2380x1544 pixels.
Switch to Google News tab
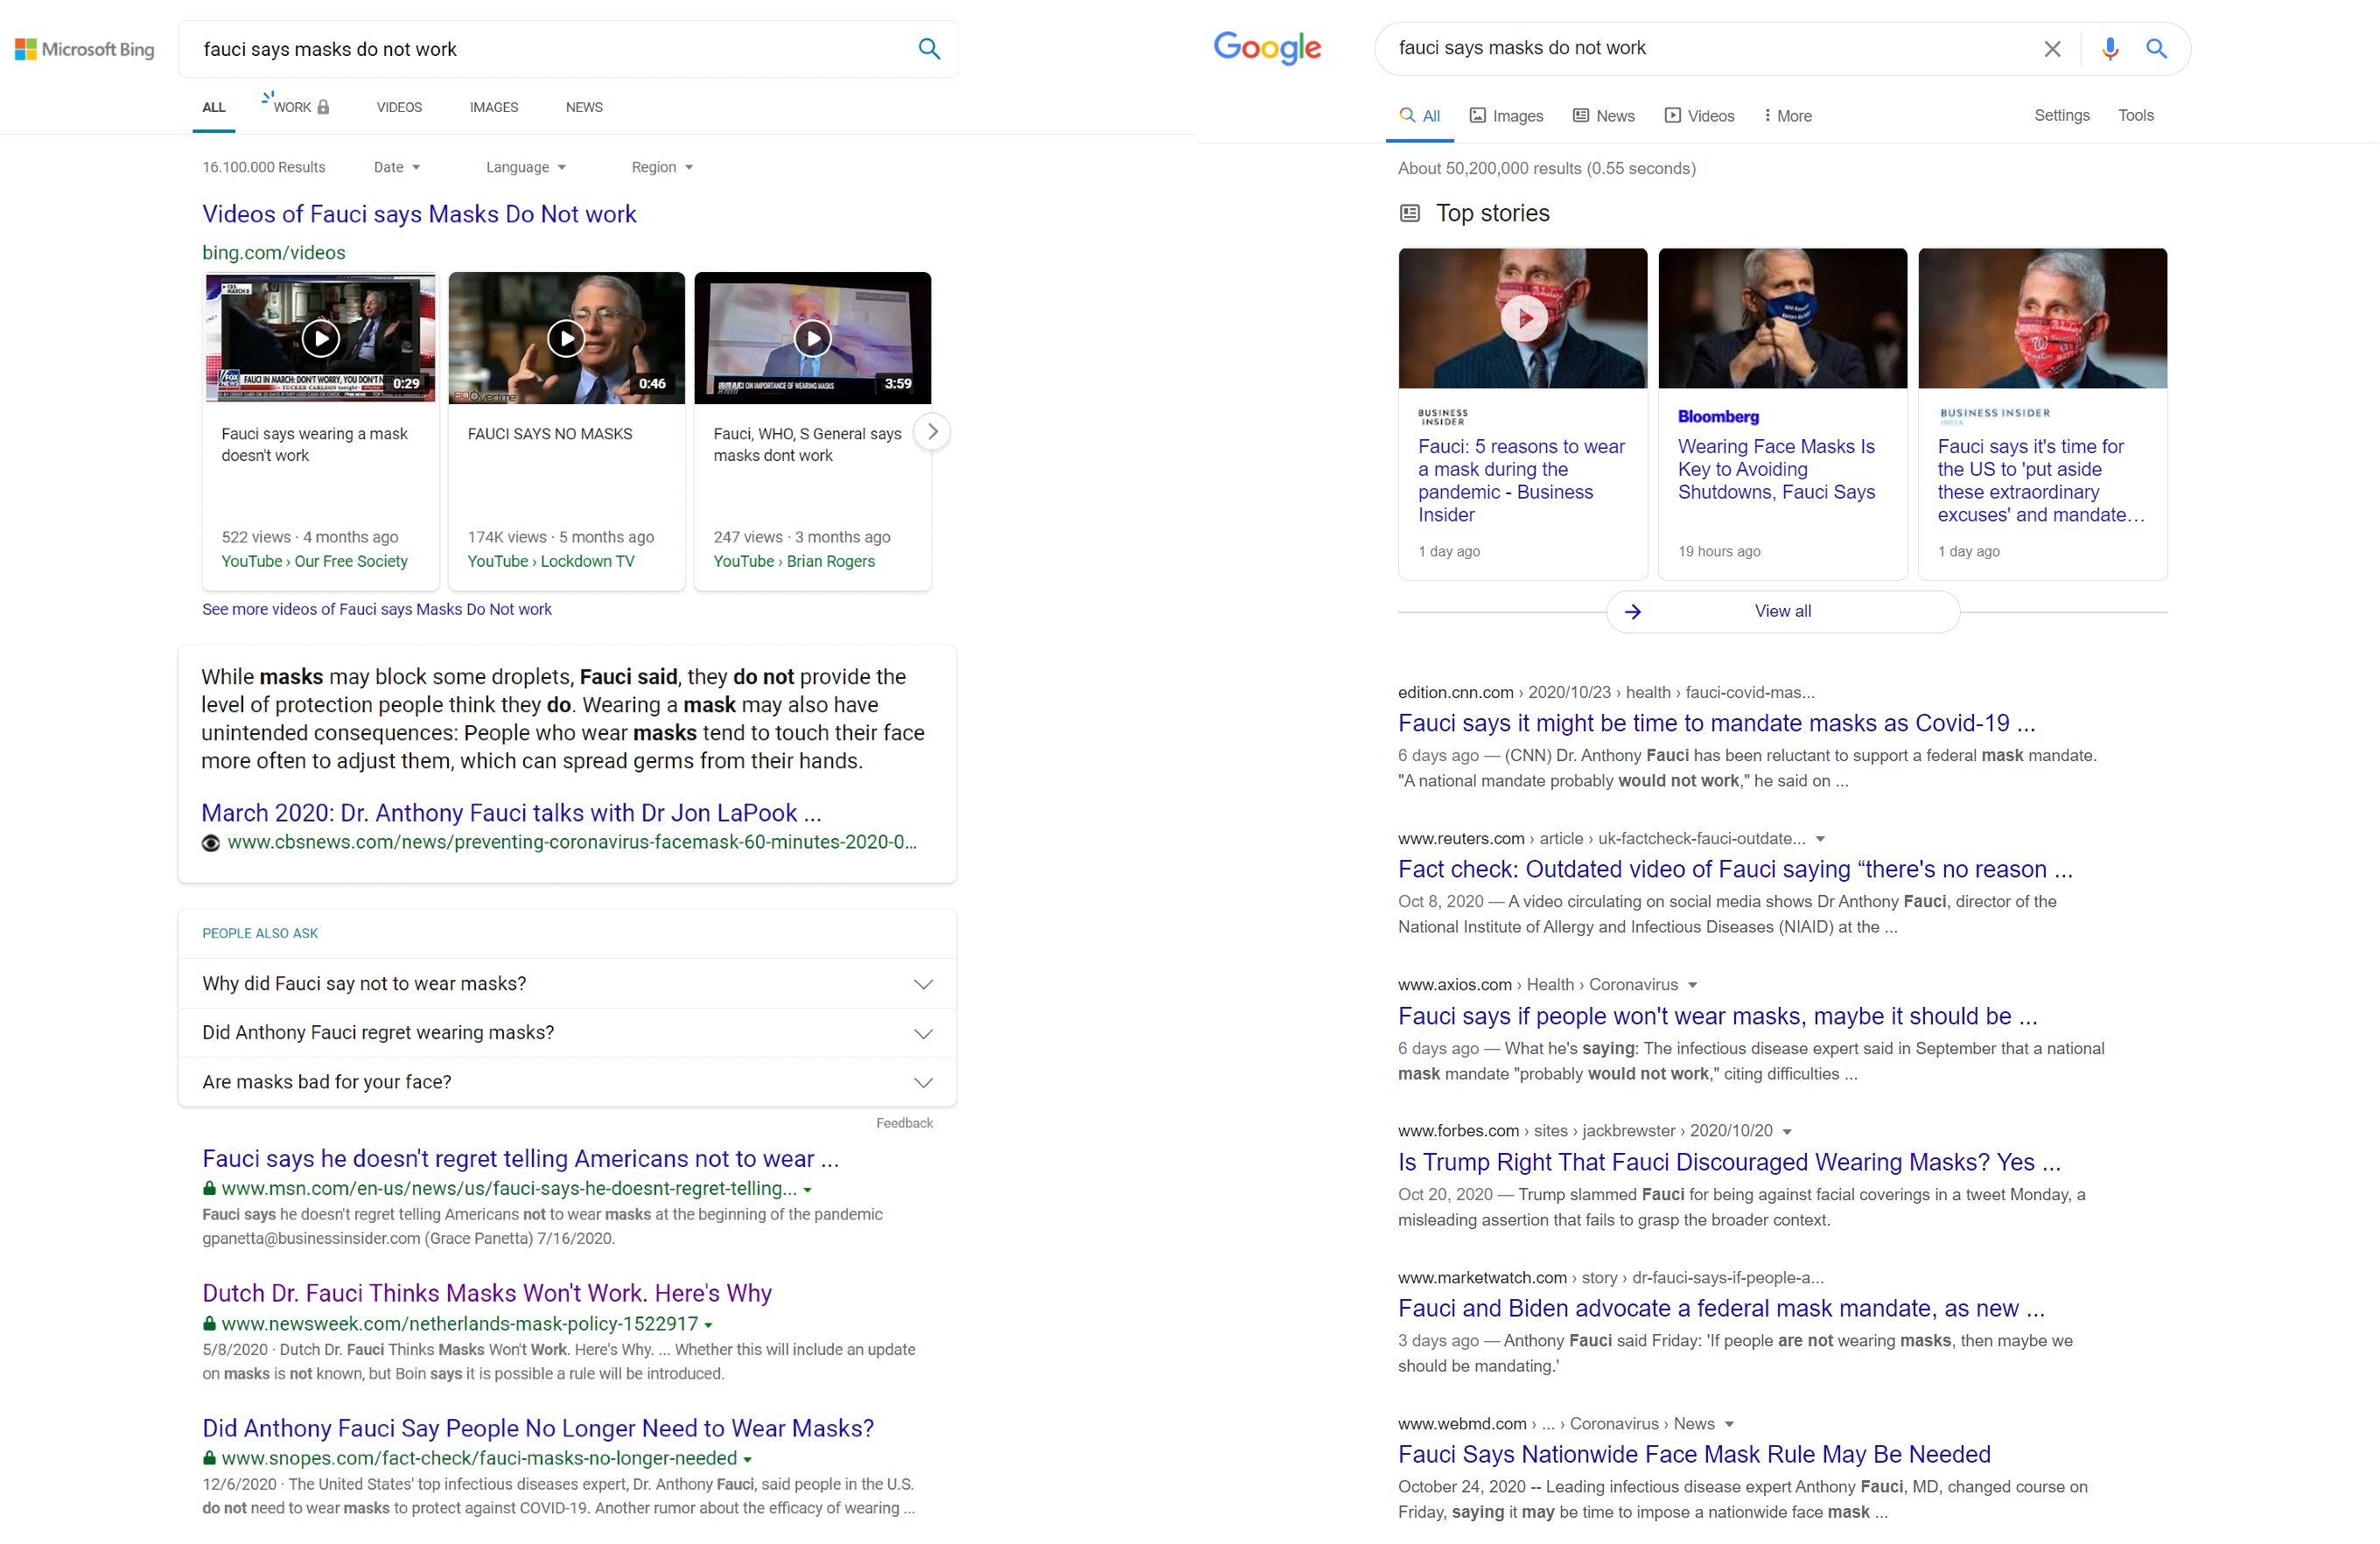(1604, 116)
